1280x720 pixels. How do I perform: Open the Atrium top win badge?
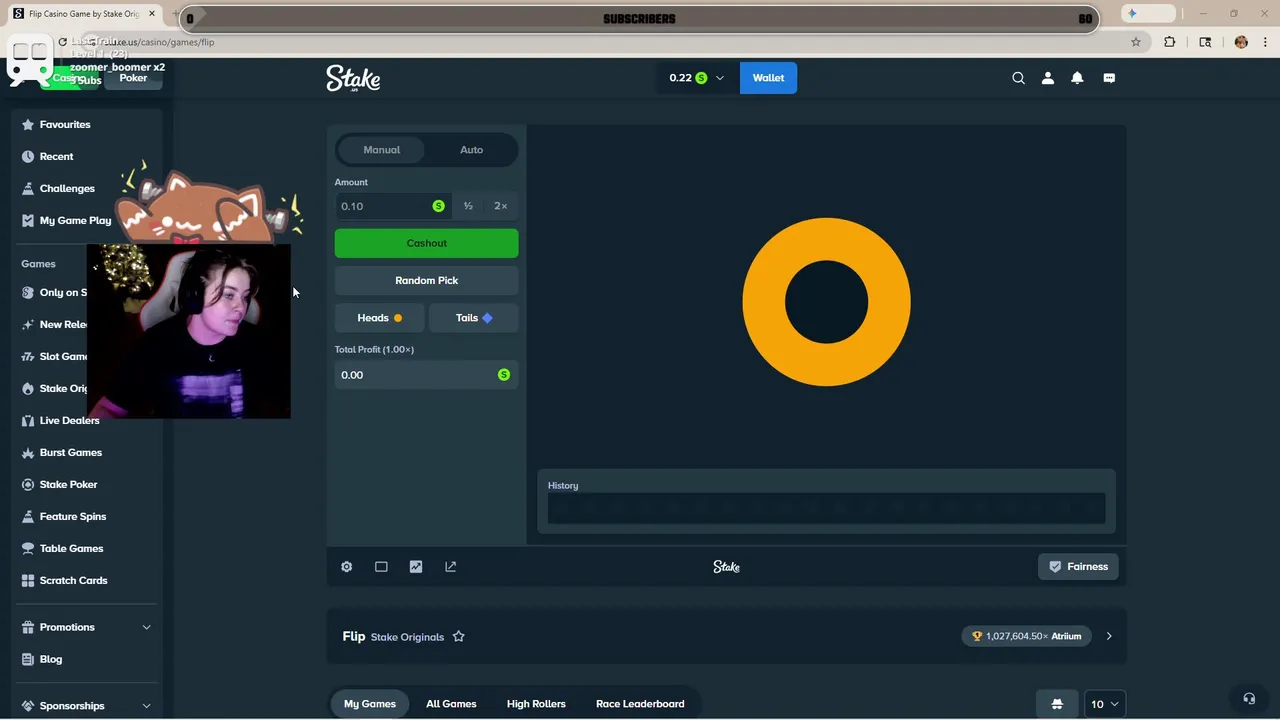pyautogui.click(x=1027, y=636)
